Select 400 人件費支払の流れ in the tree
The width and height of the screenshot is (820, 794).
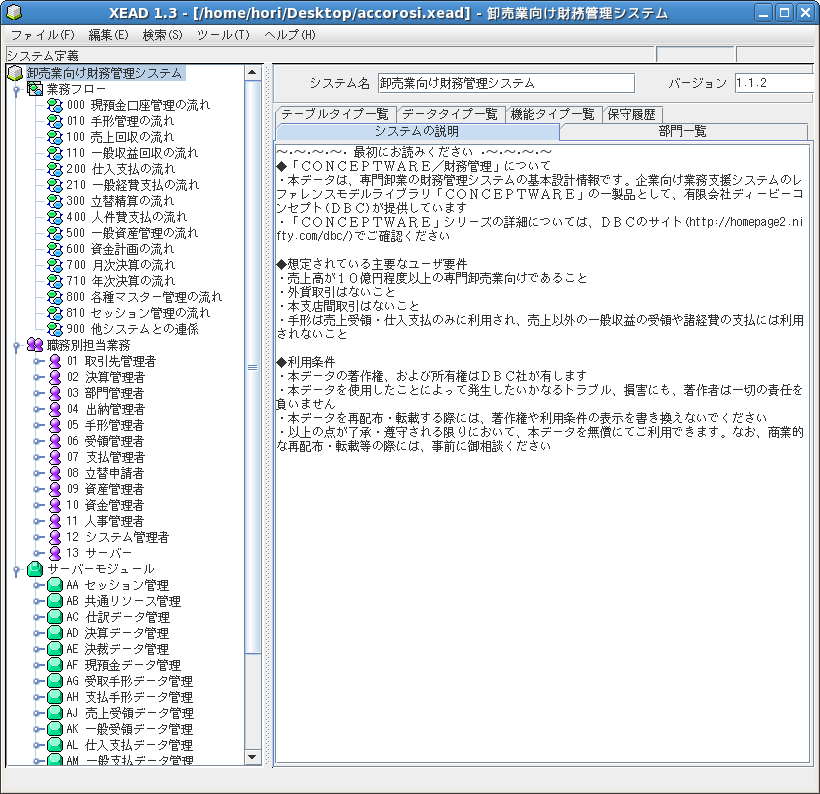(x=127, y=217)
